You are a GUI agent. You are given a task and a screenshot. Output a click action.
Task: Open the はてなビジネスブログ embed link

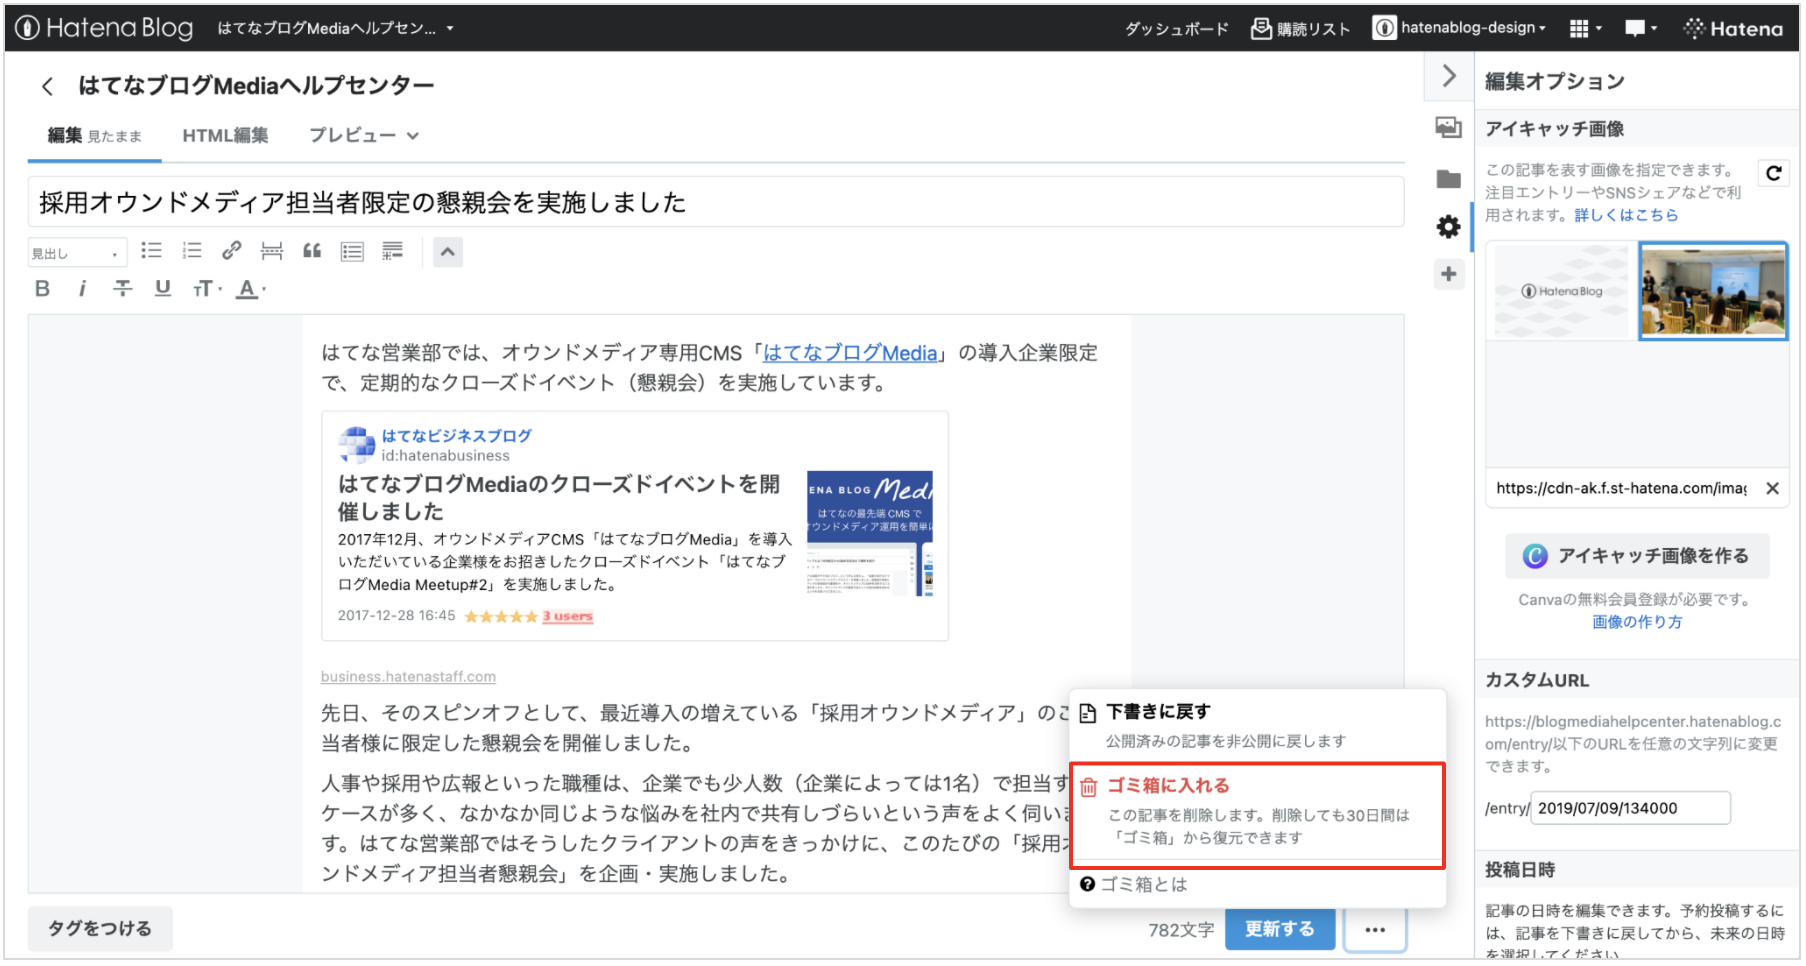tap(456, 436)
